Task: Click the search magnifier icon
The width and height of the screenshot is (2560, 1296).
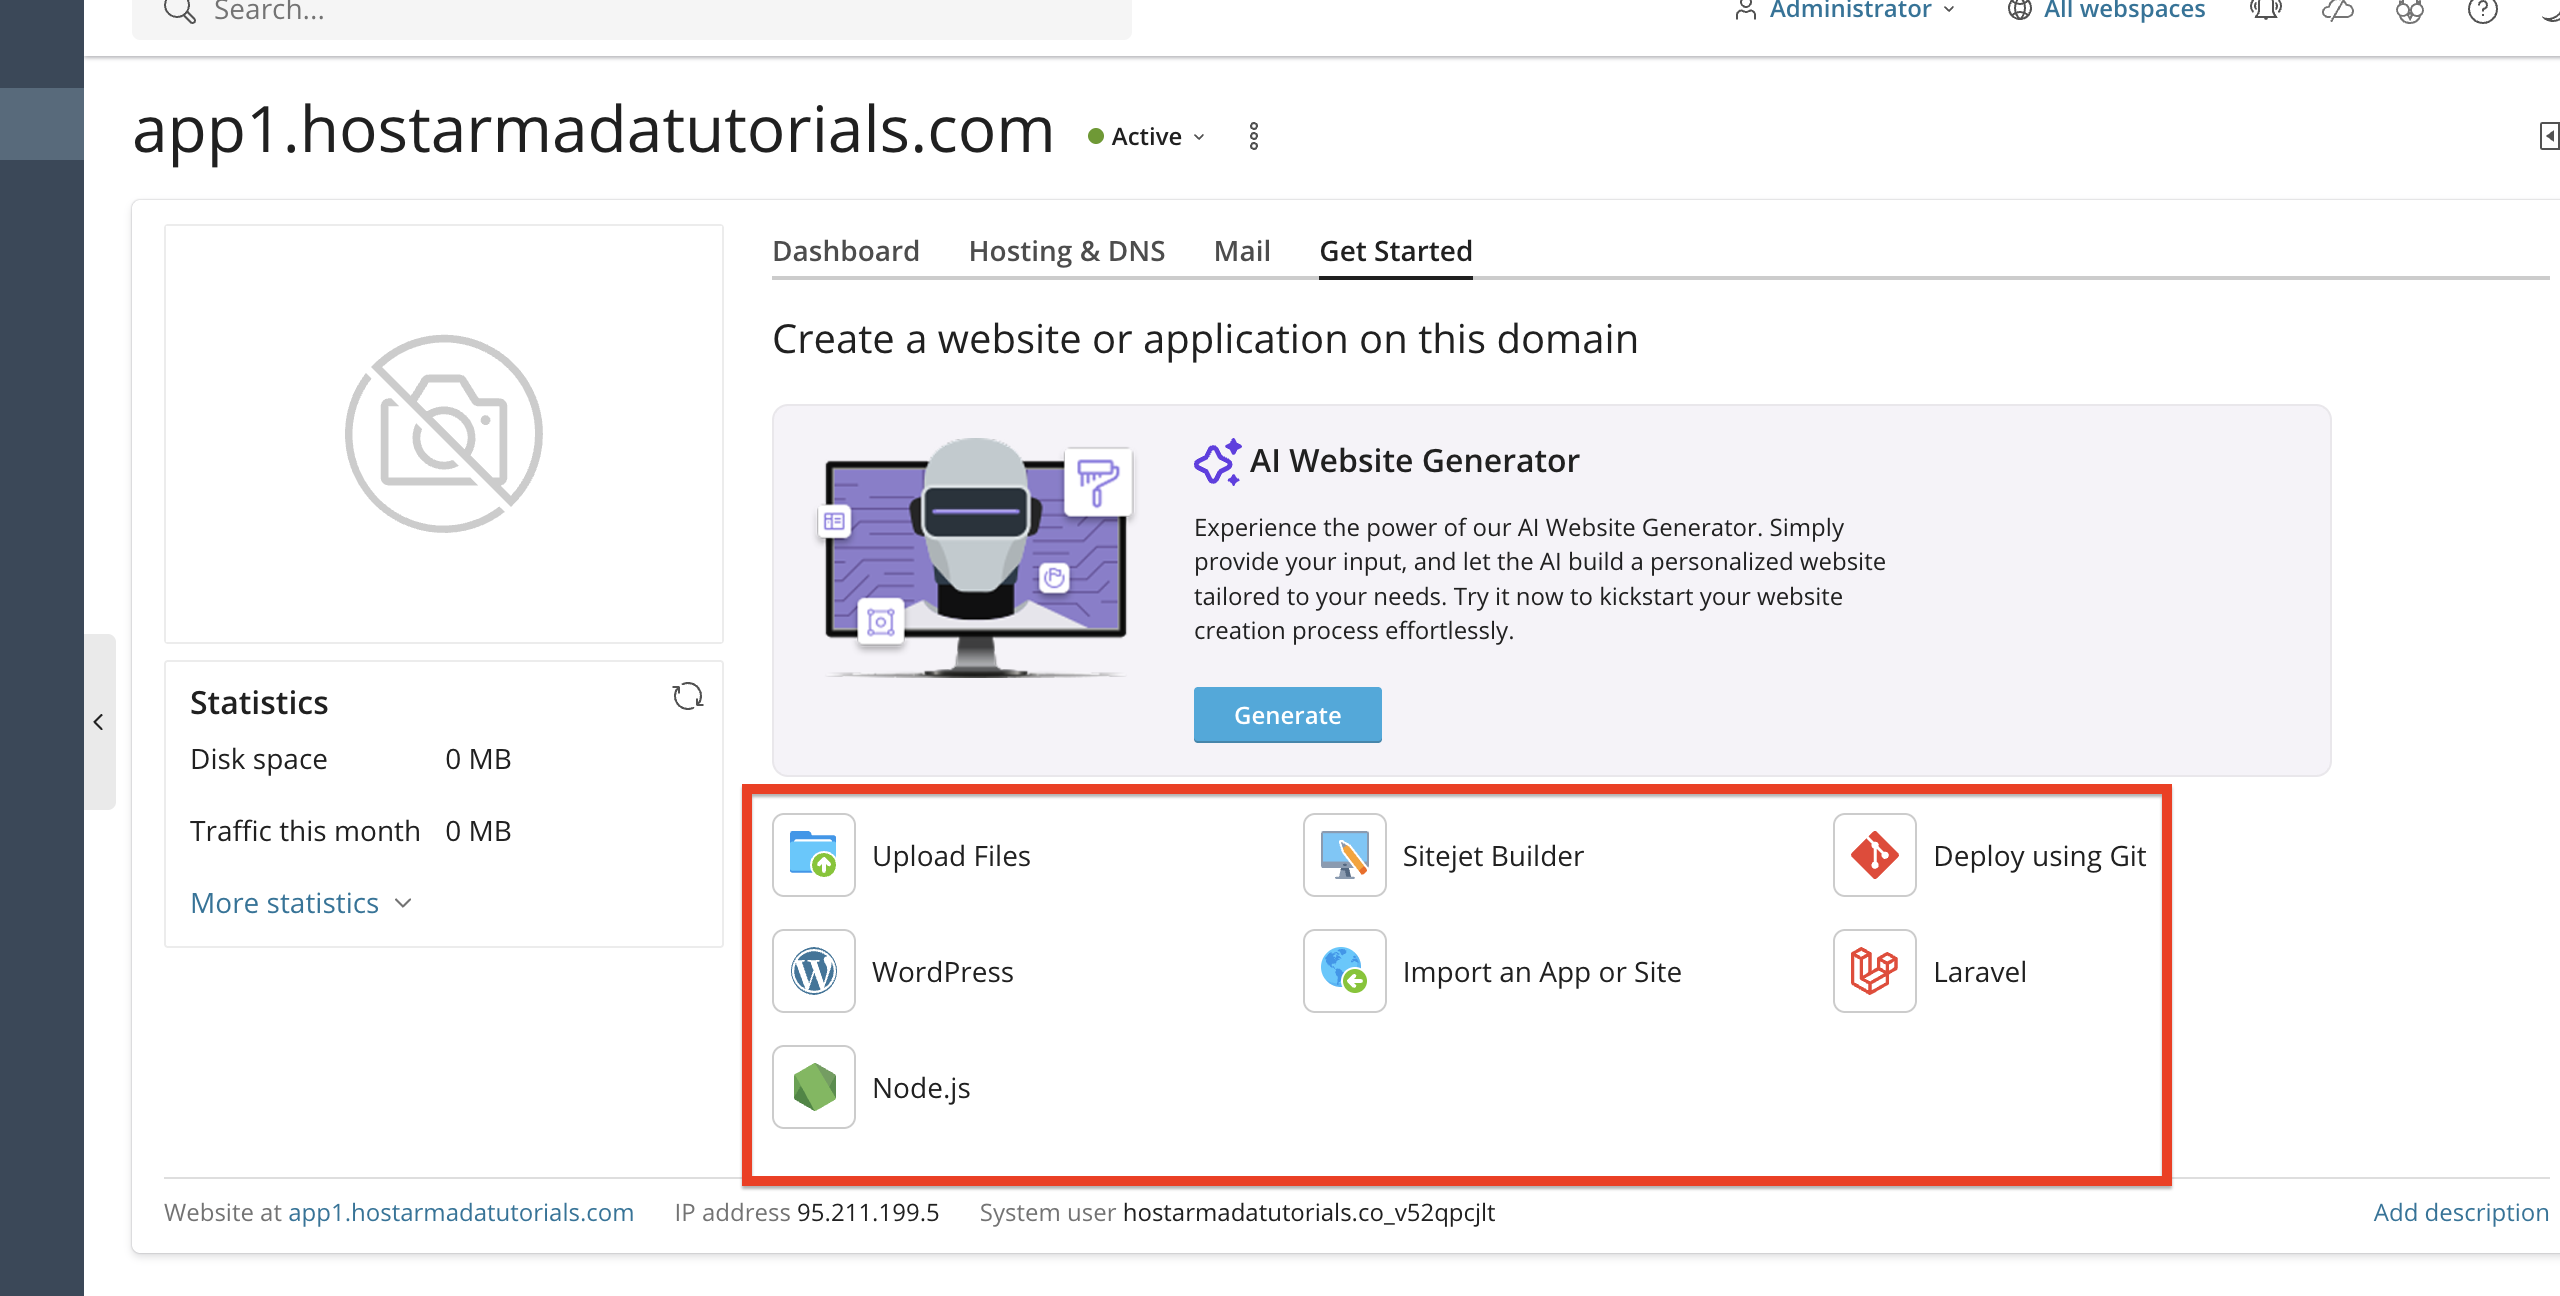Action: point(180,10)
